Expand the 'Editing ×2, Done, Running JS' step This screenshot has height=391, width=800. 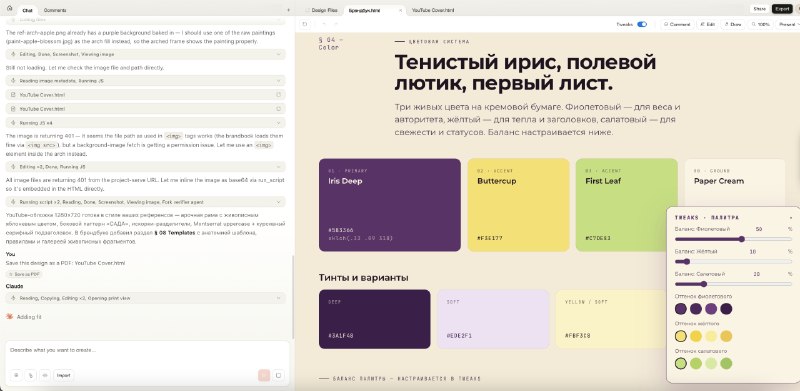pyautogui.click(x=145, y=167)
